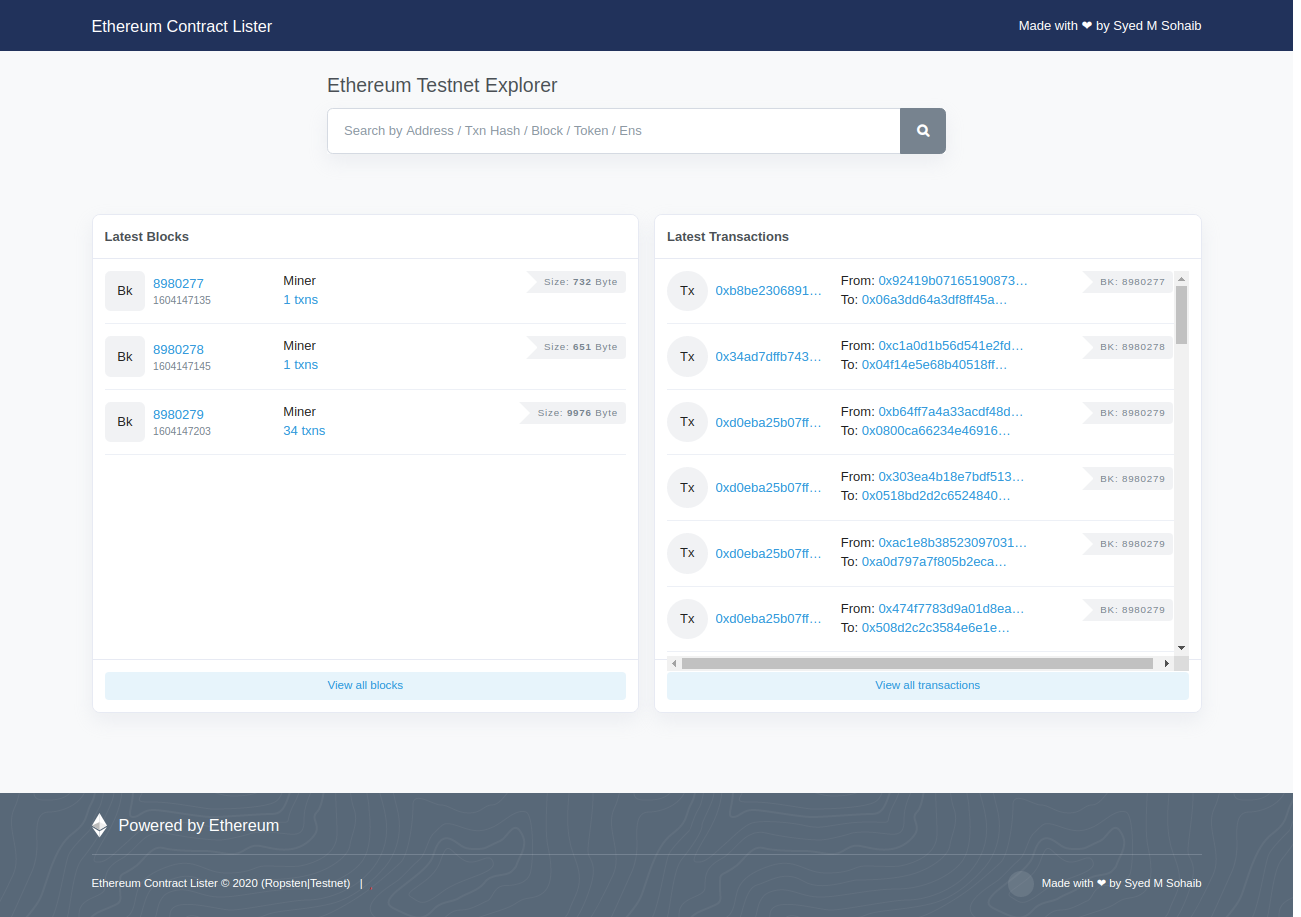The height and width of the screenshot is (917, 1301).
Task: Click the Latest Transactions heading
Action: point(728,237)
